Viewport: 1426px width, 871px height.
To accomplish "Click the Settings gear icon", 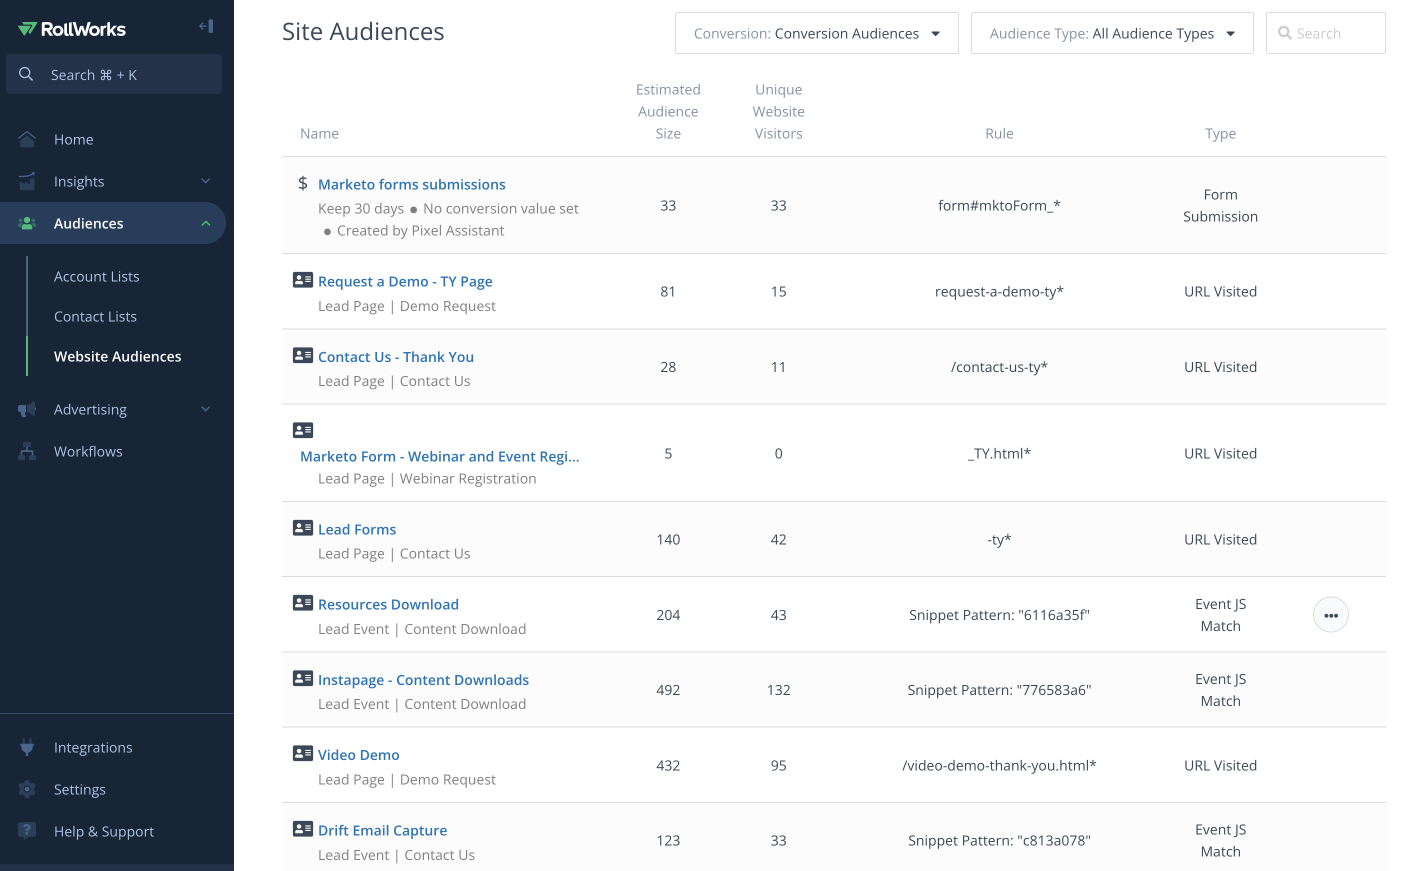I will 27,789.
